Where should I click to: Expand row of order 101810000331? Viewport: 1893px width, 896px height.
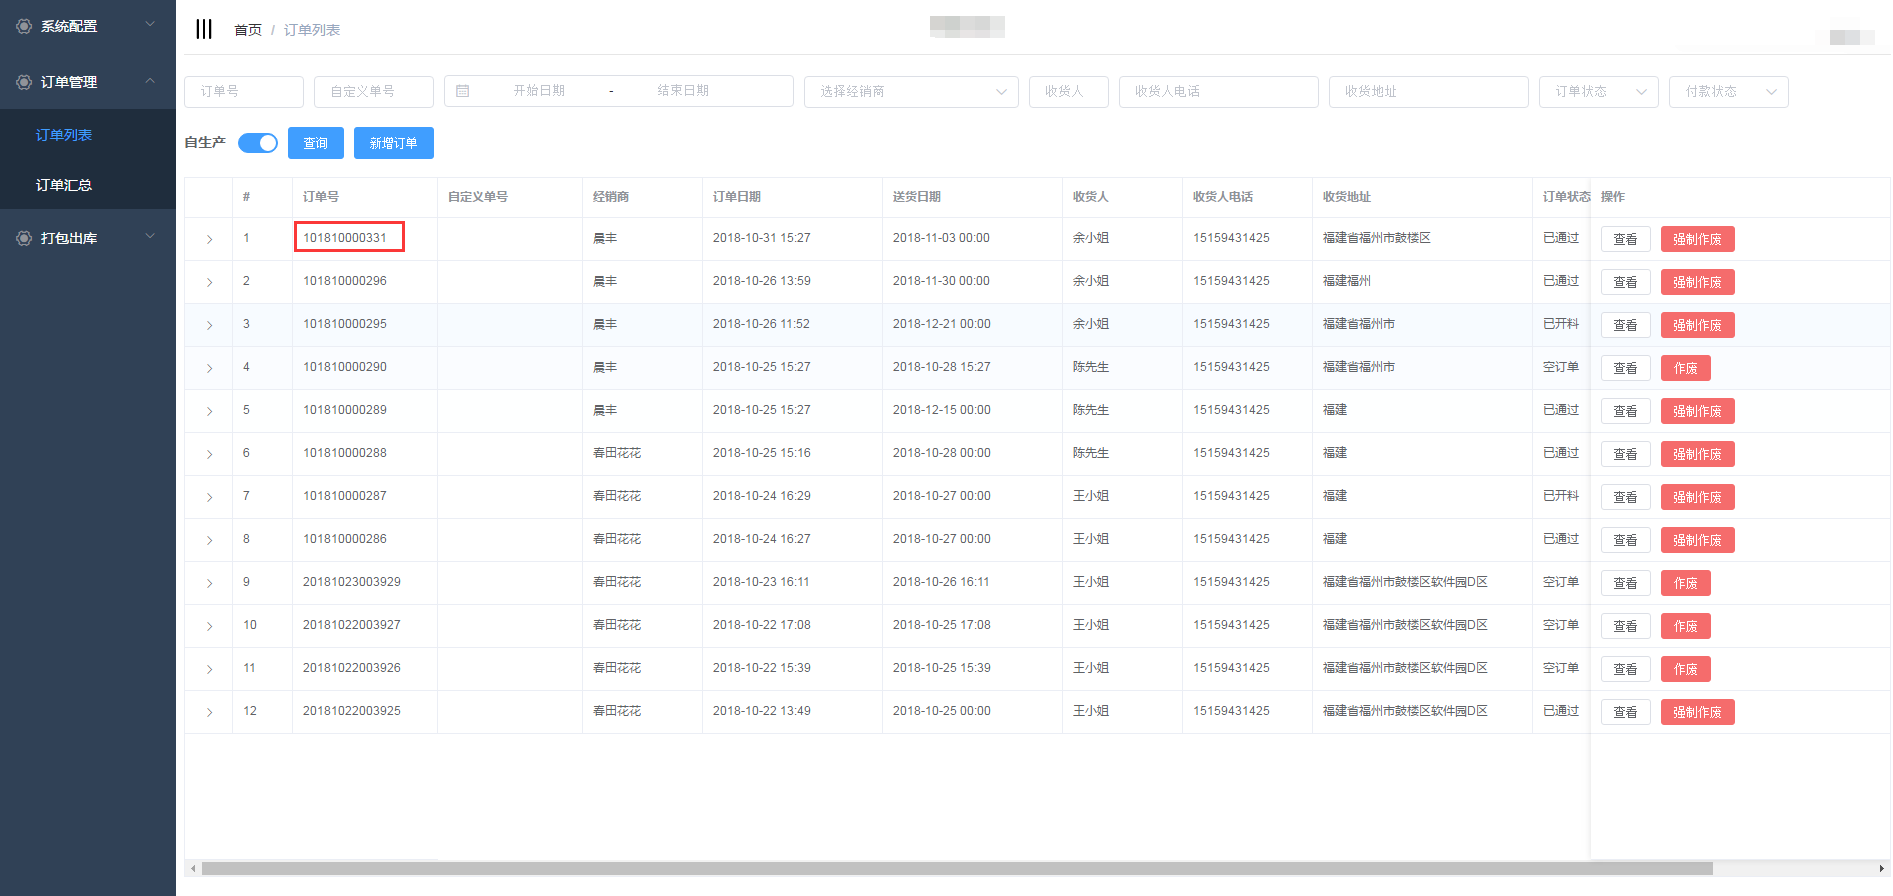pos(209,239)
